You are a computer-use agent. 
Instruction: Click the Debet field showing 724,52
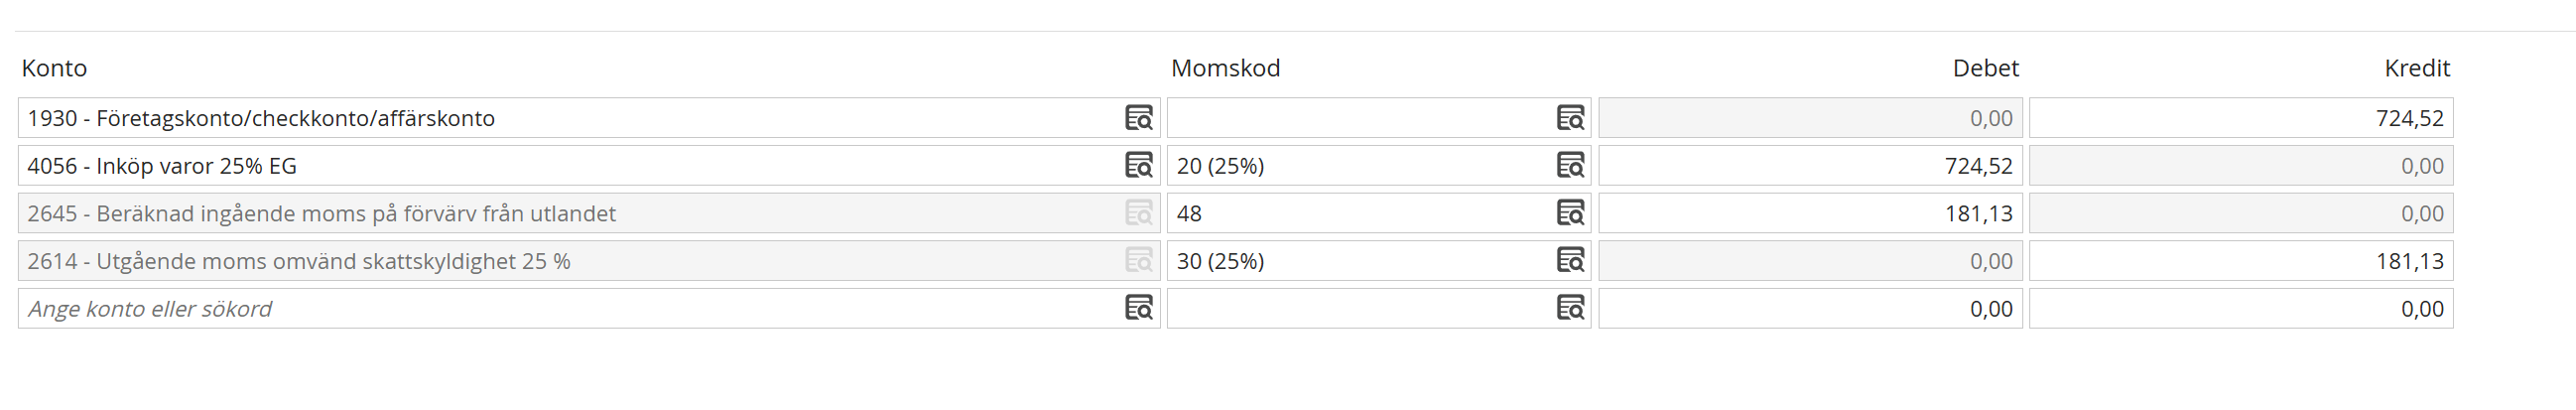(1810, 165)
